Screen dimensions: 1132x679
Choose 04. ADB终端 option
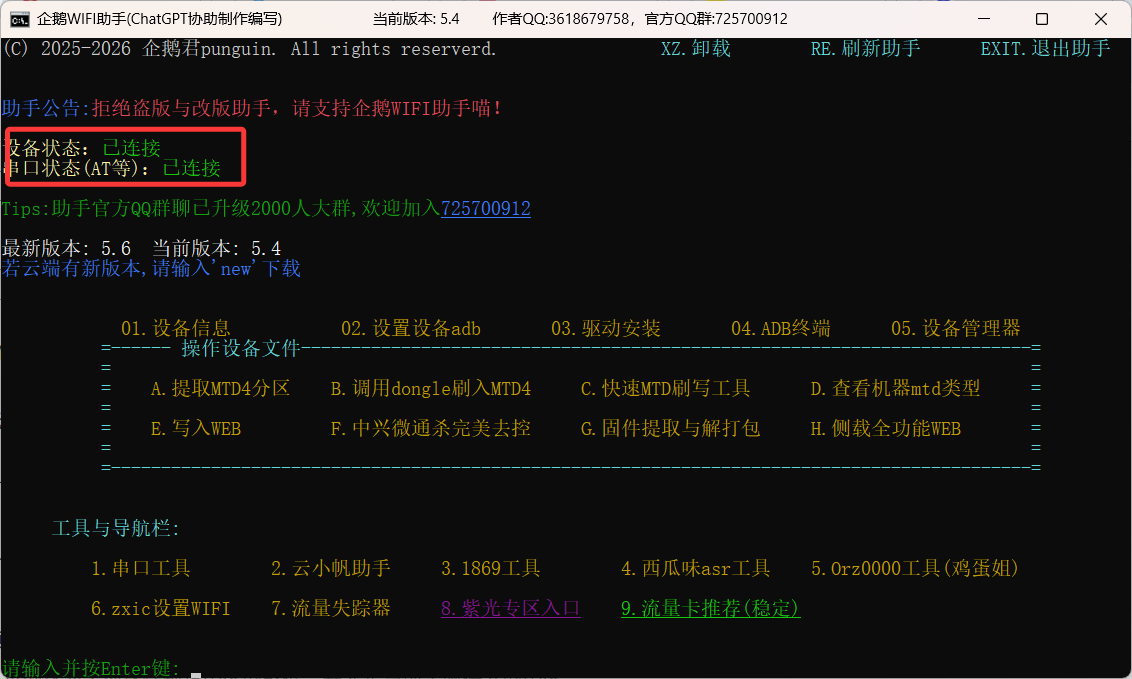coord(780,328)
